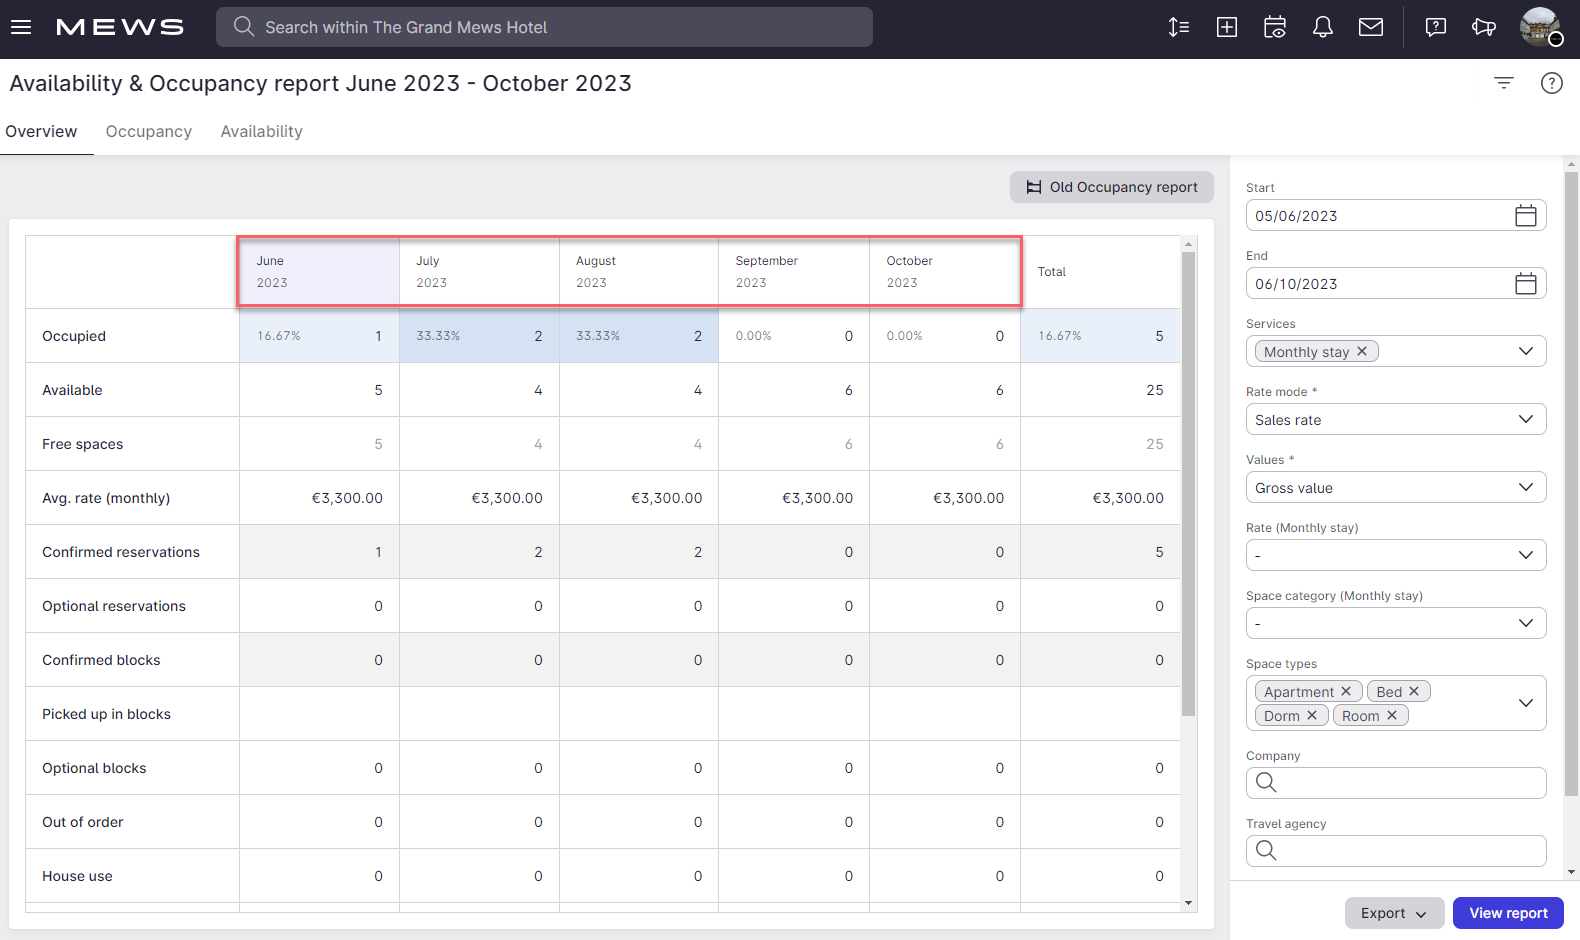Remove the Apartment space type tag
This screenshot has width=1580, height=940.
coord(1346,691)
